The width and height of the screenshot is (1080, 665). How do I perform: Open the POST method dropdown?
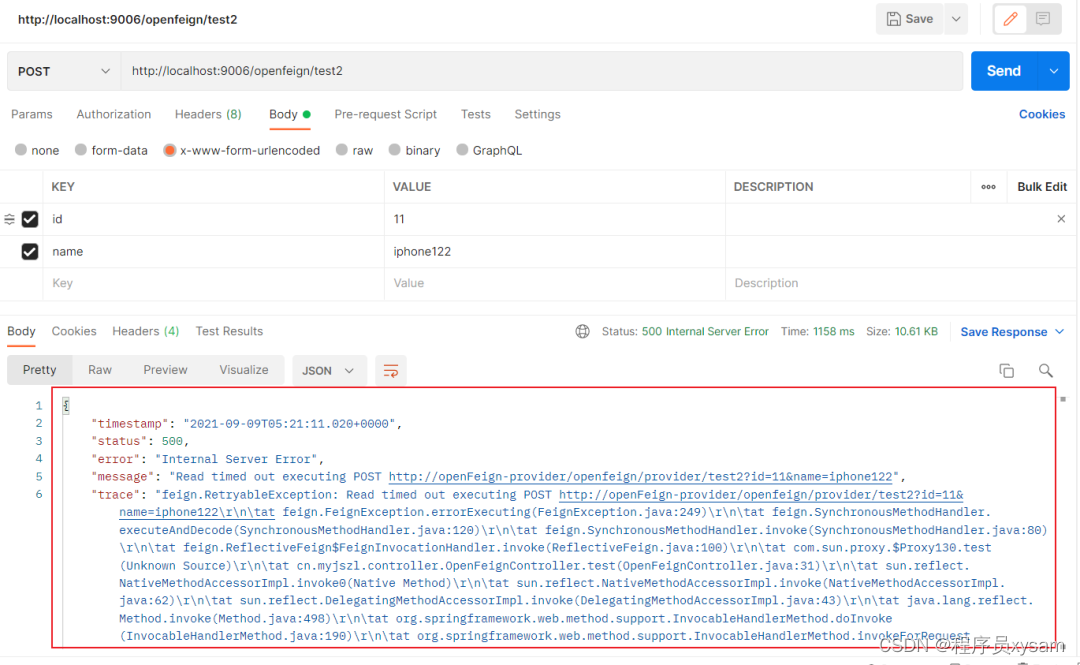click(x=64, y=71)
